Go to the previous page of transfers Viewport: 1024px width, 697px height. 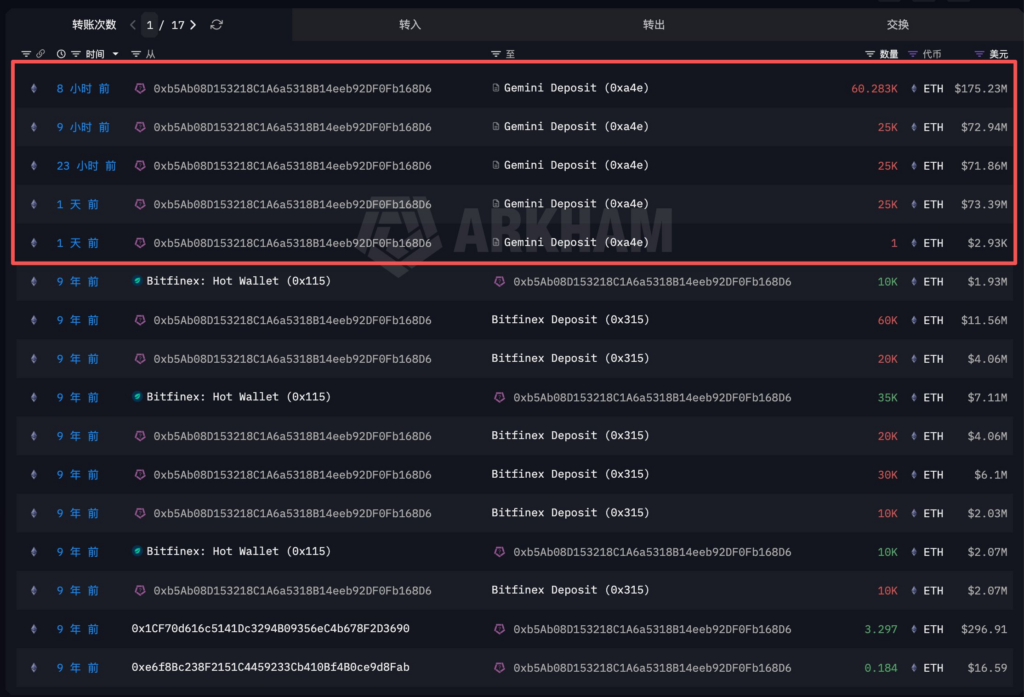[133, 25]
